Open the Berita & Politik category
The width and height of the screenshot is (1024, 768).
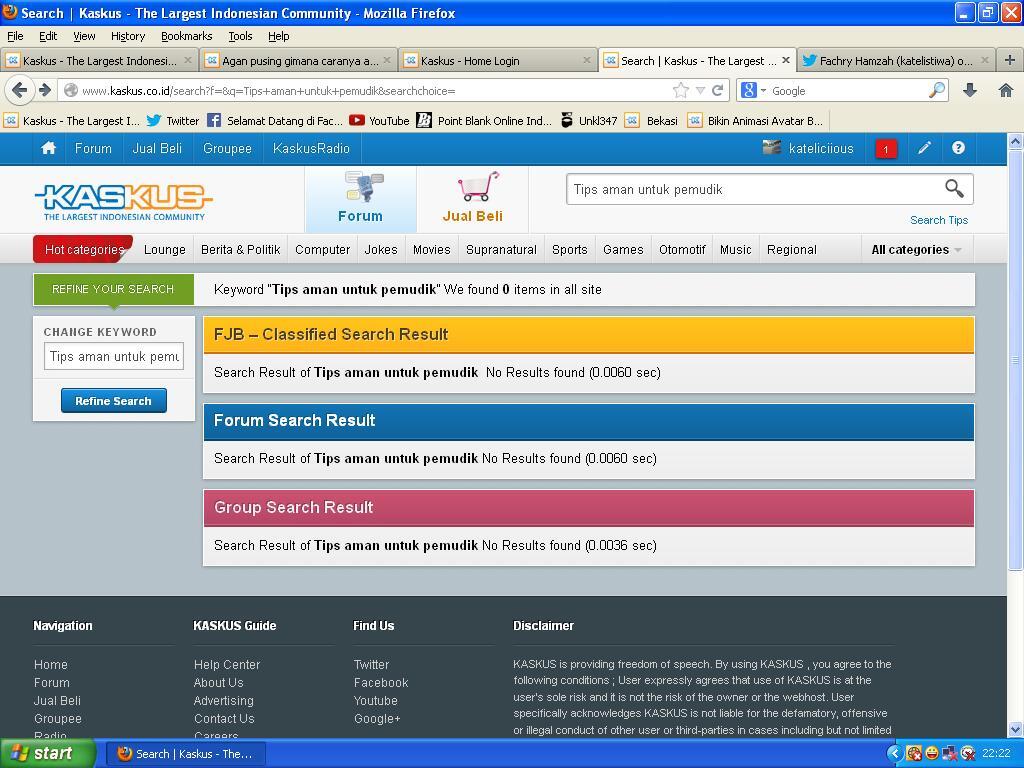(x=240, y=249)
